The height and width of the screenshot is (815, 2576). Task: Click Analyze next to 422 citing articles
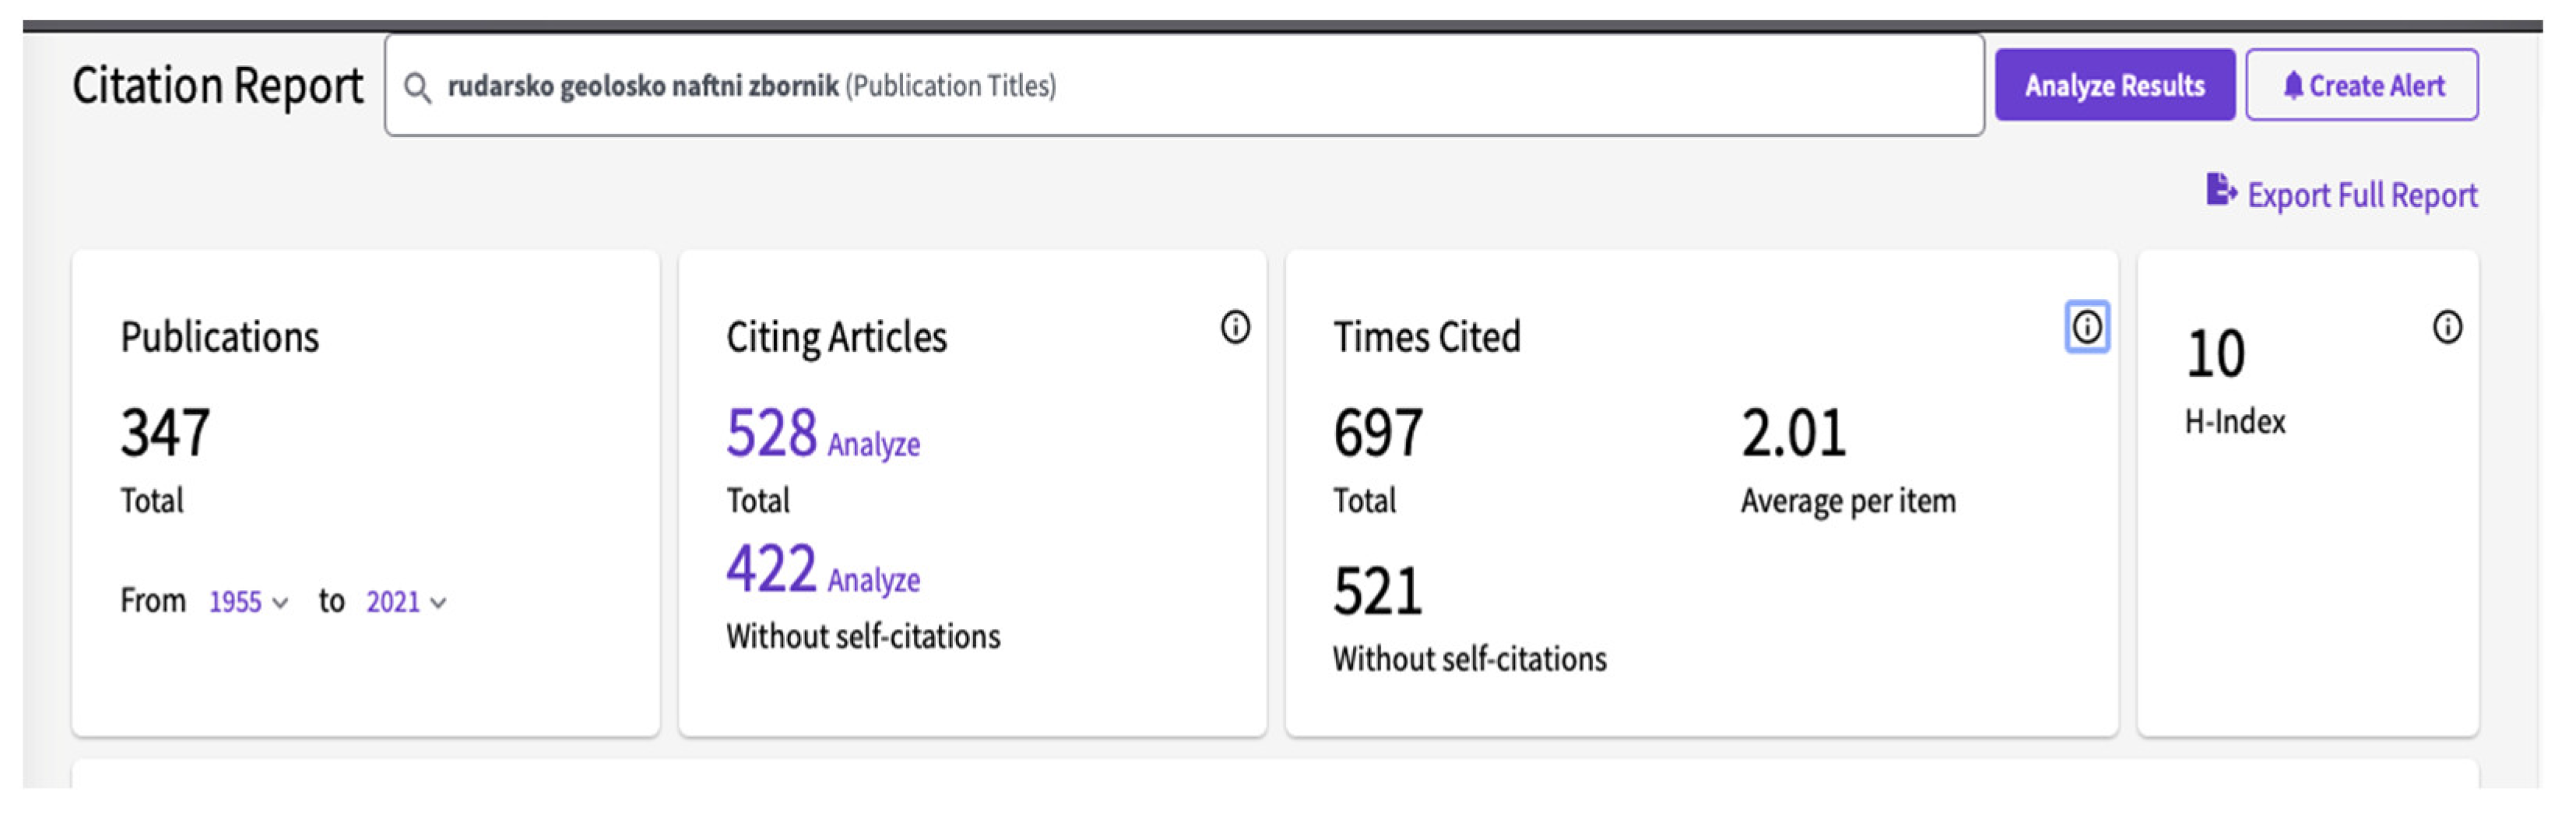coord(873,580)
